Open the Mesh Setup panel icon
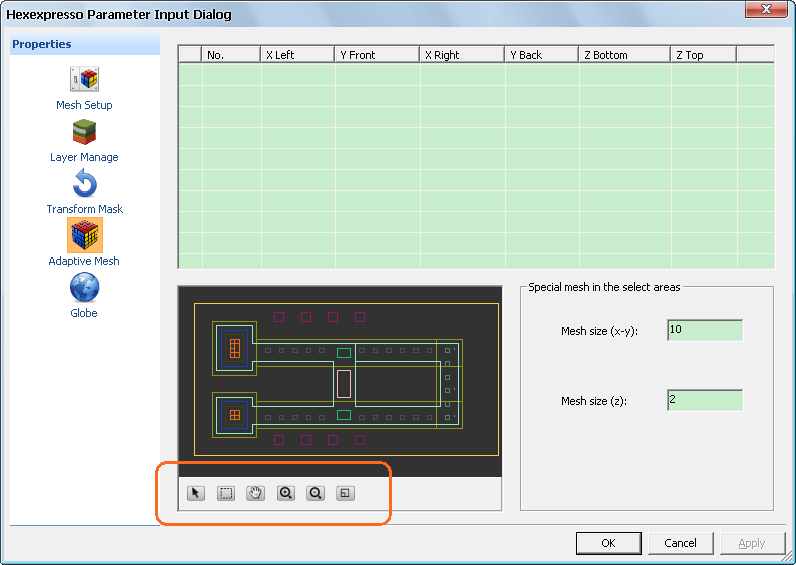The width and height of the screenshot is (796, 565). tap(84, 79)
